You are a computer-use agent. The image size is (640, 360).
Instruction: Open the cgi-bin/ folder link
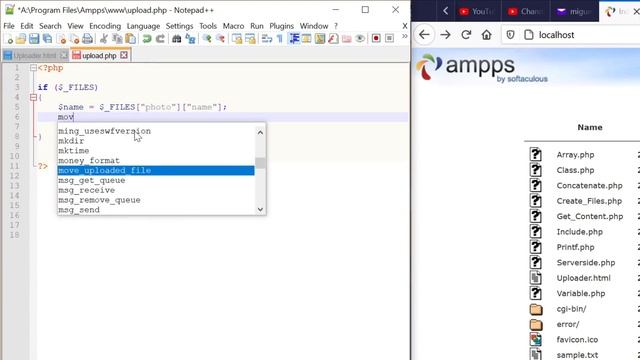click(571, 309)
